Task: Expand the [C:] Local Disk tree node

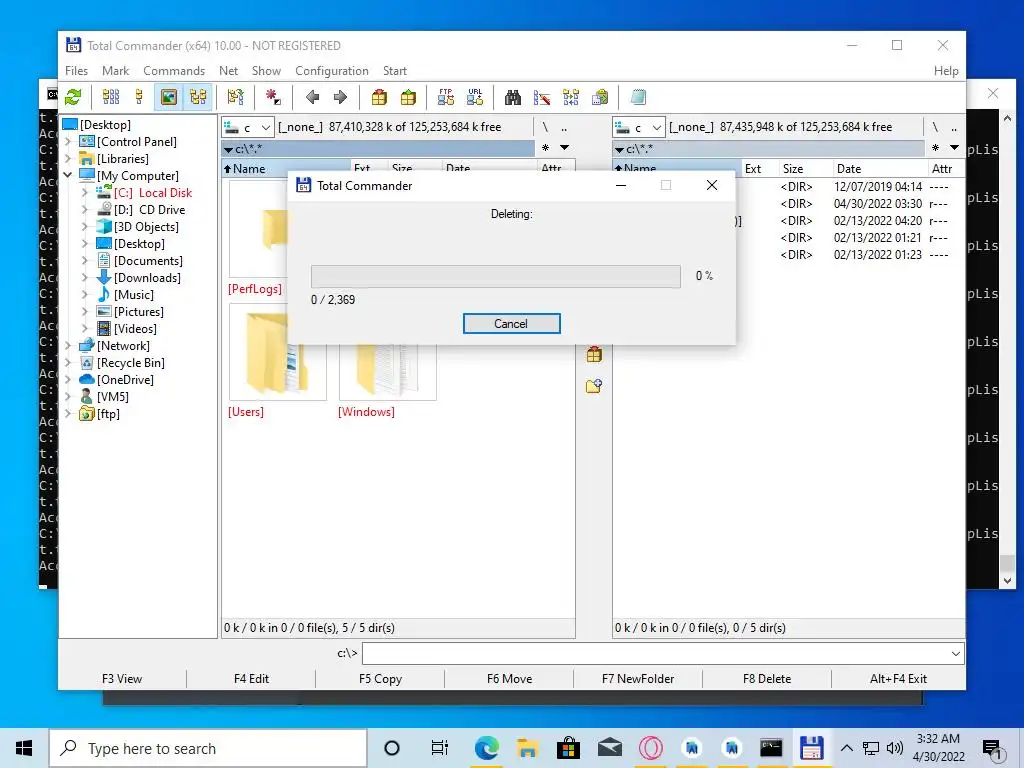Action: click(85, 193)
